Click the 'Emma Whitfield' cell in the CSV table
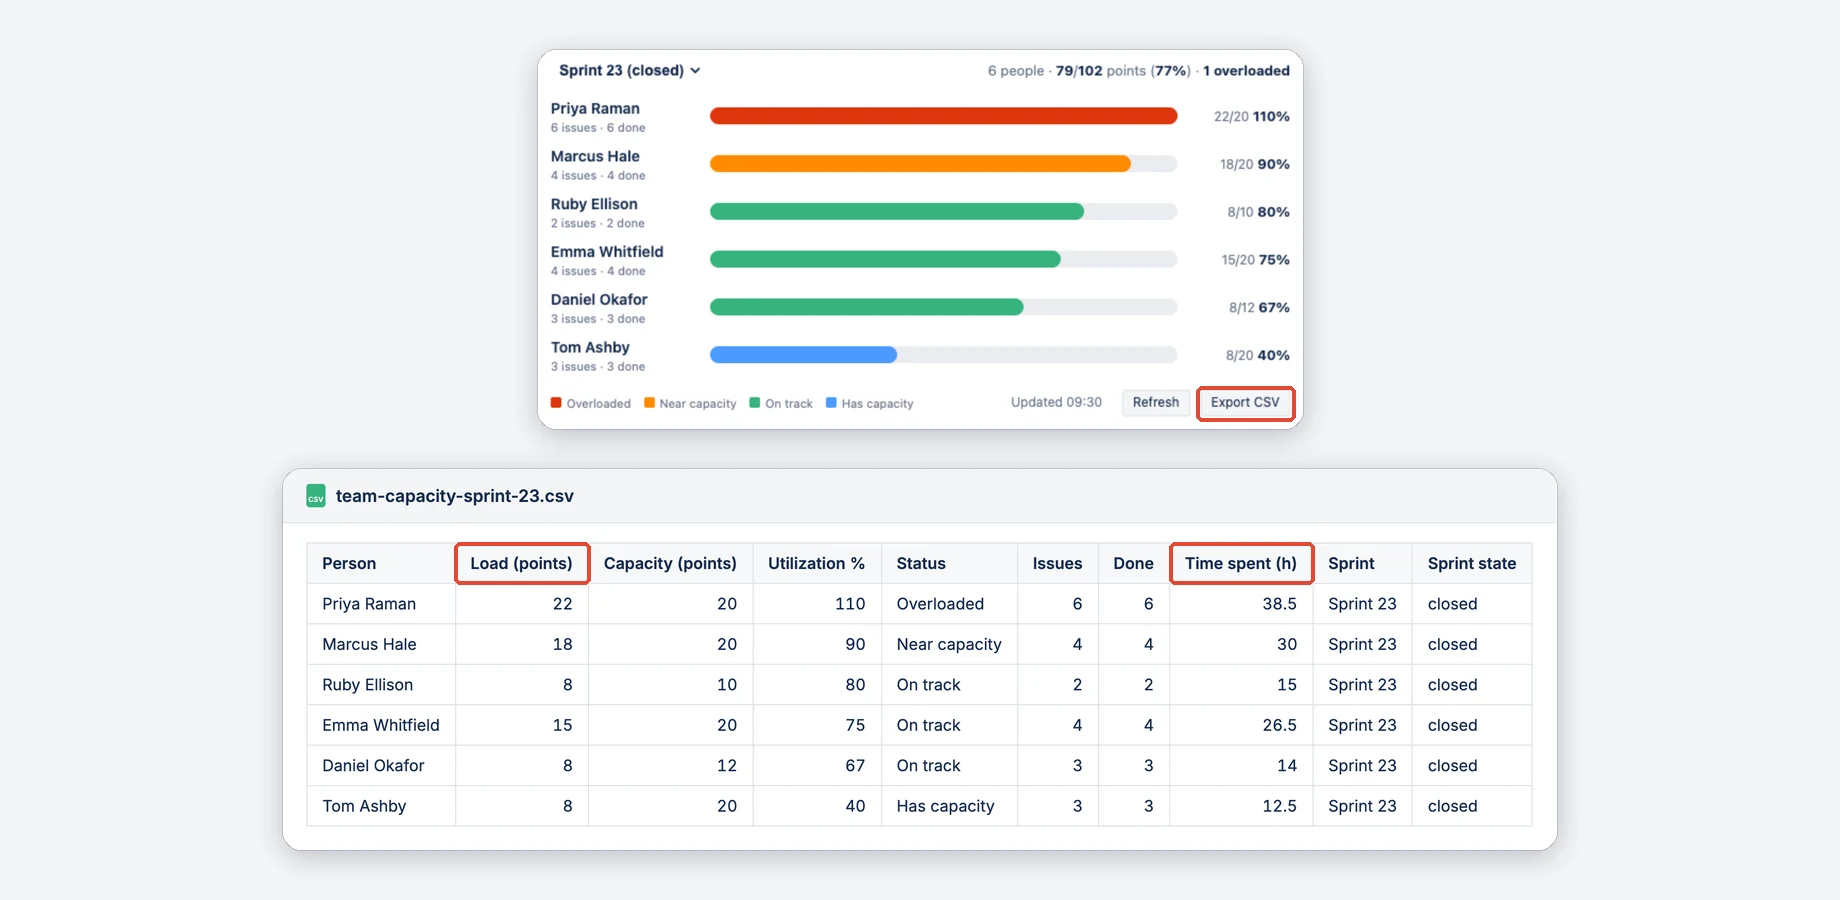This screenshot has height=900, width=1840. [x=381, y=725]
